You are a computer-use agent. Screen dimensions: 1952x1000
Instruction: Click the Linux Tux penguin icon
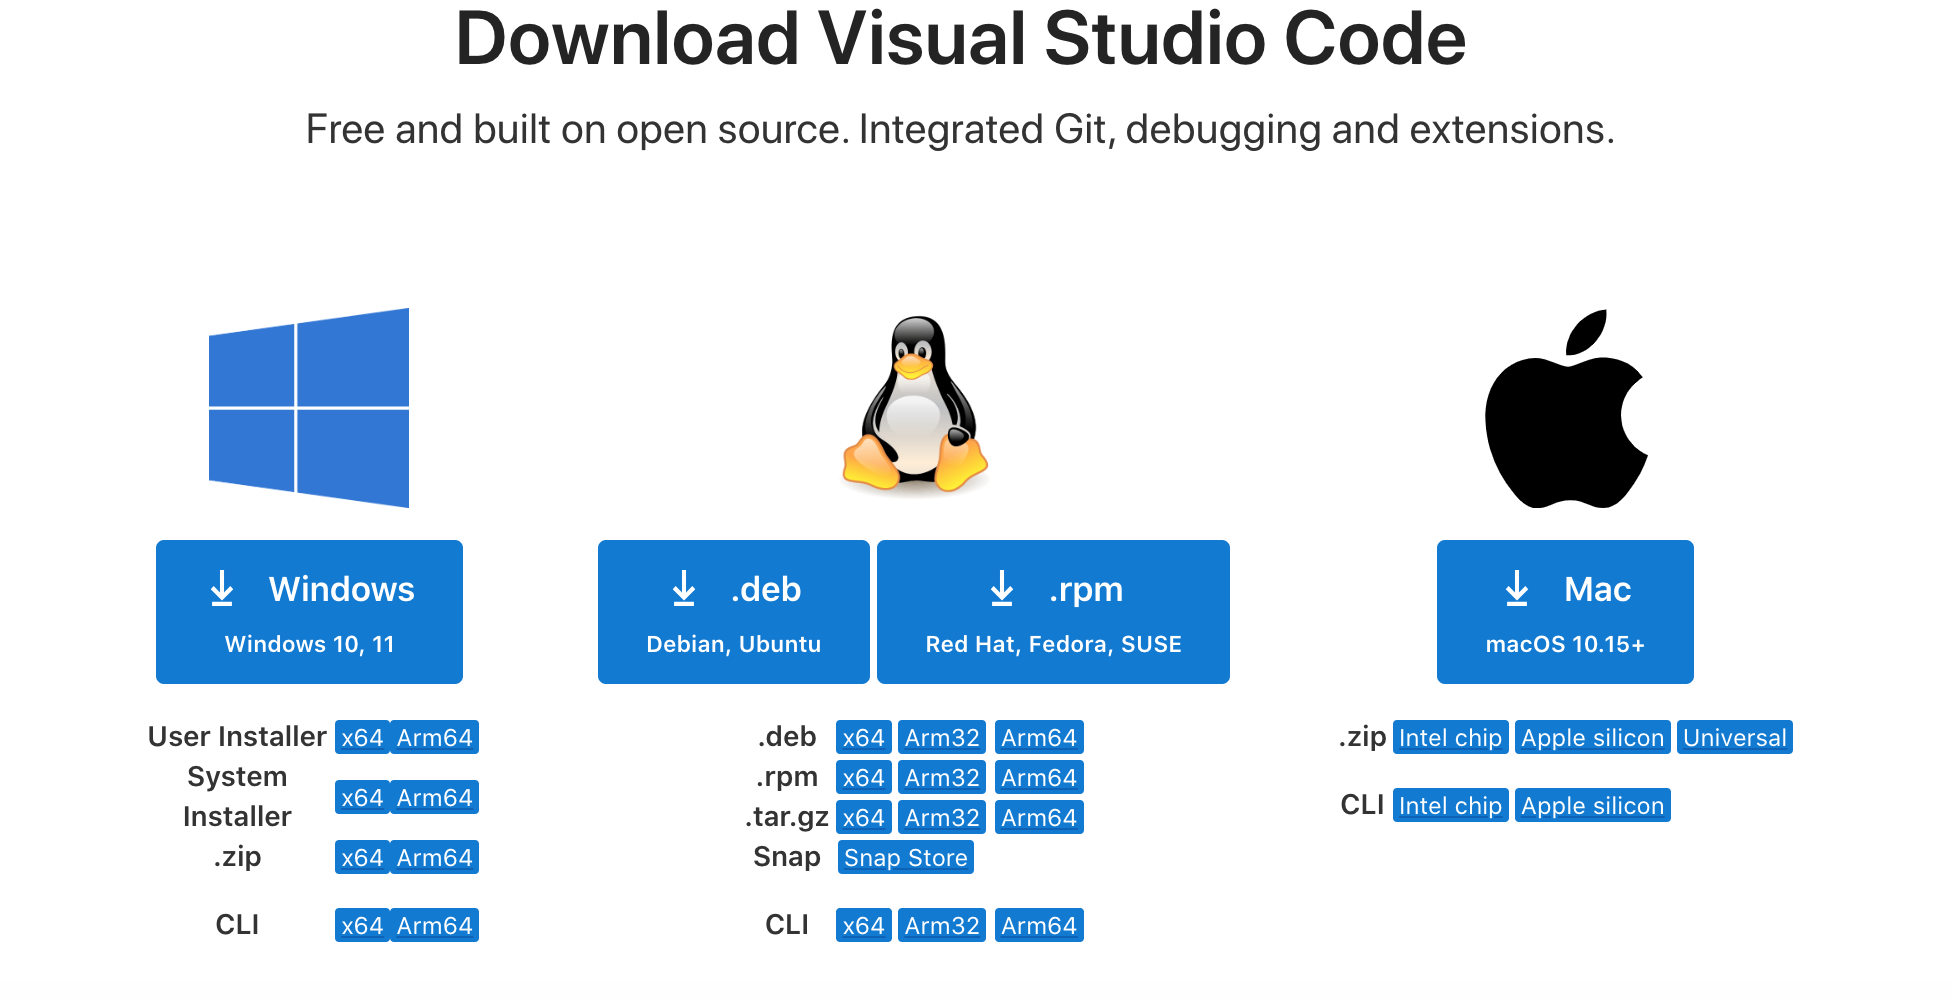point(915,404)
